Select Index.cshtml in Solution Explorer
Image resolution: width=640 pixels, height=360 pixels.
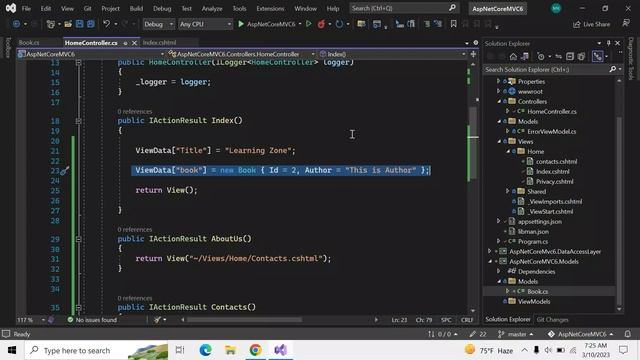(x=553, y=171)
